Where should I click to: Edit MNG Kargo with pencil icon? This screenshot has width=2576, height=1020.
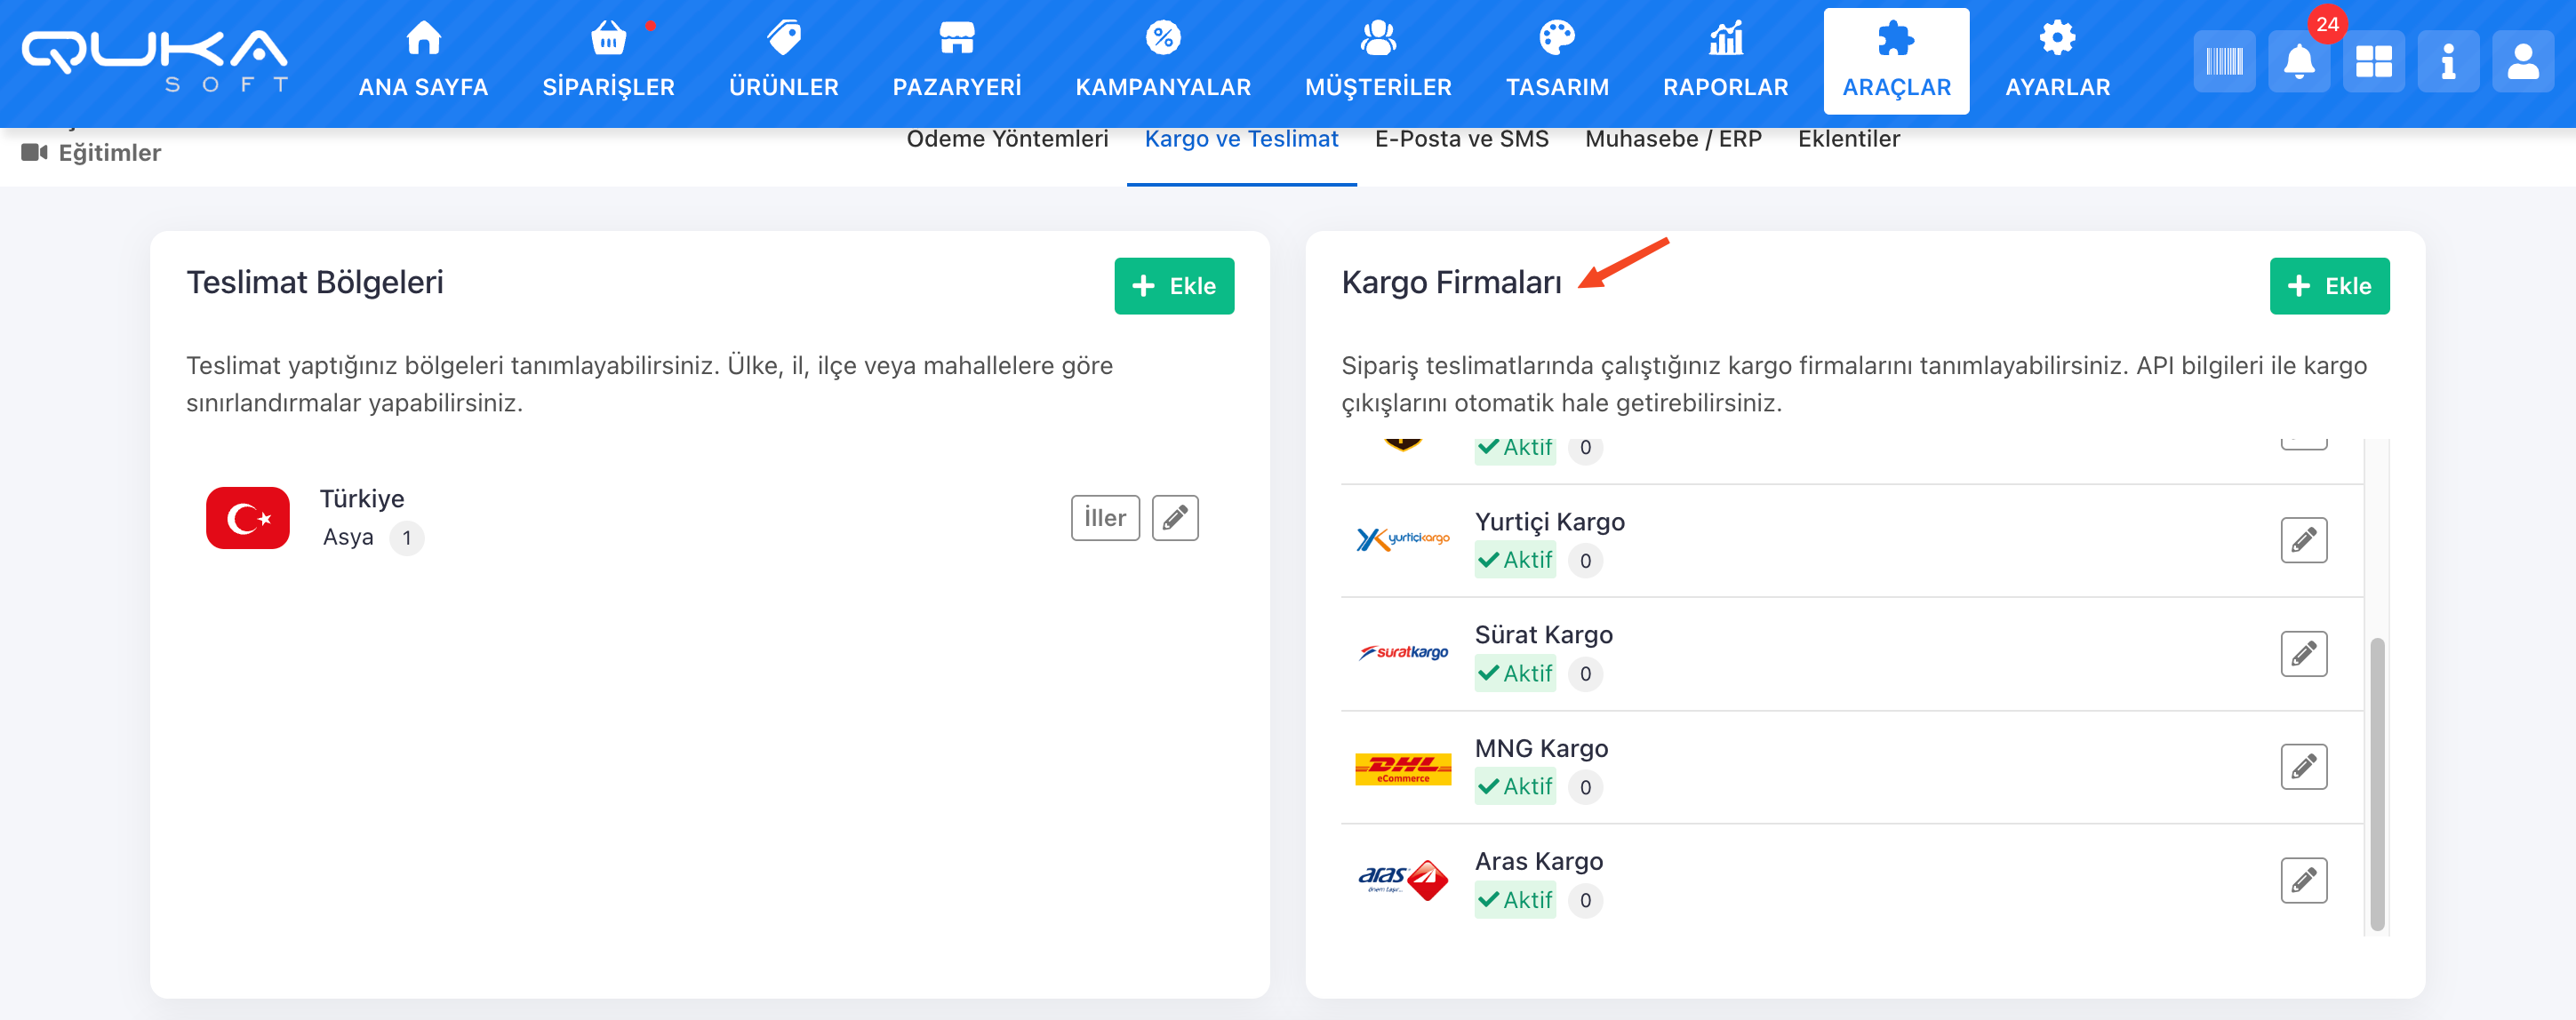2303,767
